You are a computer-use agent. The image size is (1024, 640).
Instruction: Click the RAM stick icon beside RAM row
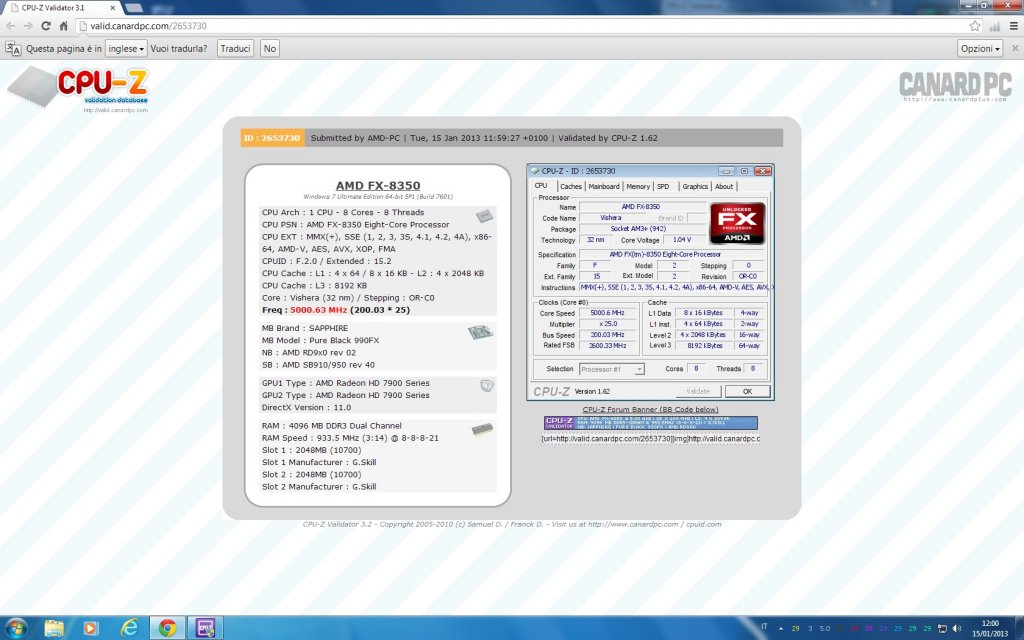coord(482,430)
